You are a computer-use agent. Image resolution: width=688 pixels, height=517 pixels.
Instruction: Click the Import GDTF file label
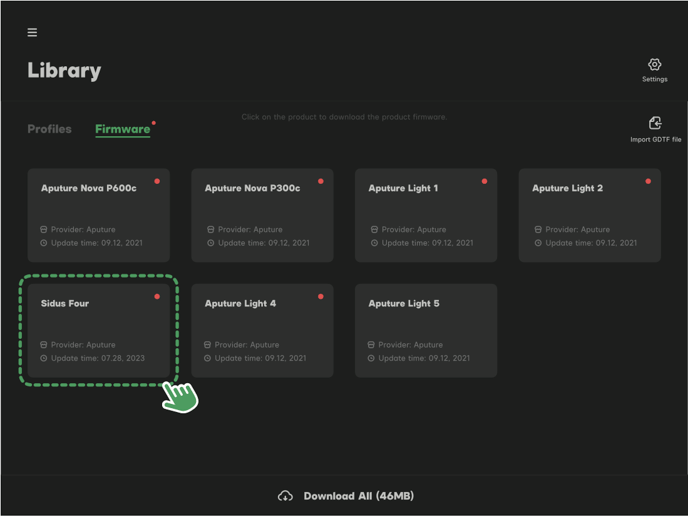click(655, 140)
